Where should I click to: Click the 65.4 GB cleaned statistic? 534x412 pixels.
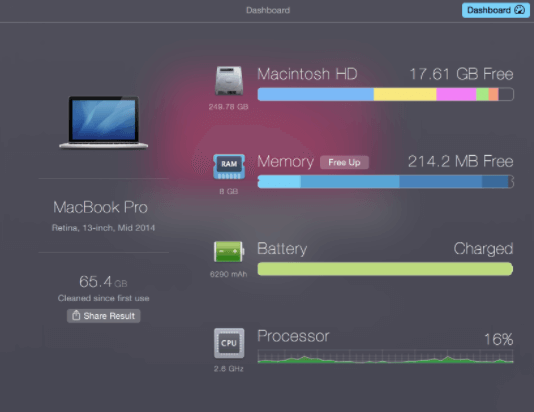[x=103, y=282]
